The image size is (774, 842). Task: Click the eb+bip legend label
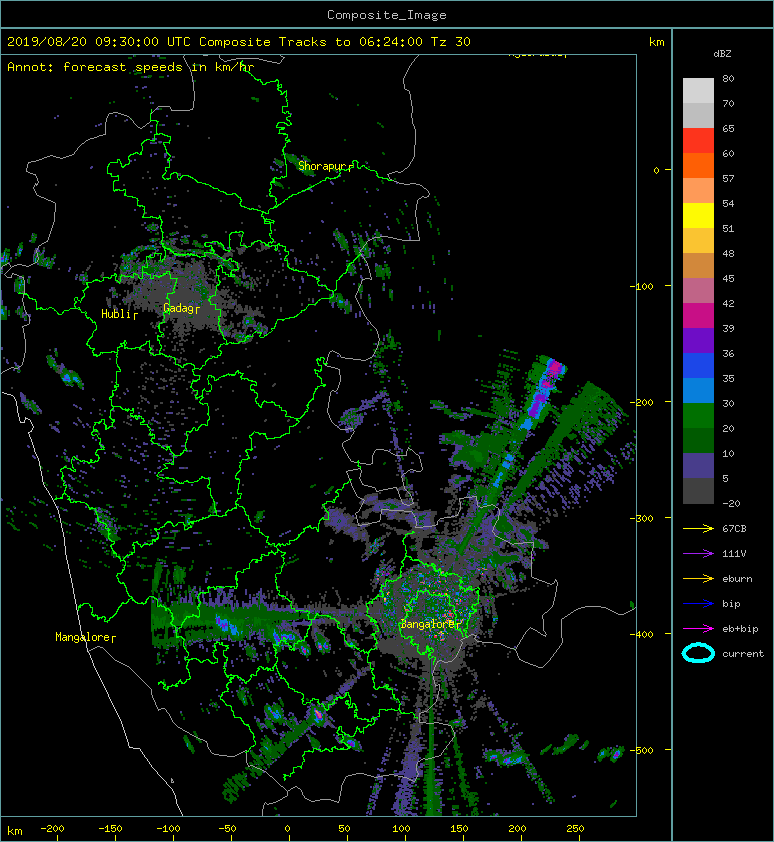click(740, 629)
